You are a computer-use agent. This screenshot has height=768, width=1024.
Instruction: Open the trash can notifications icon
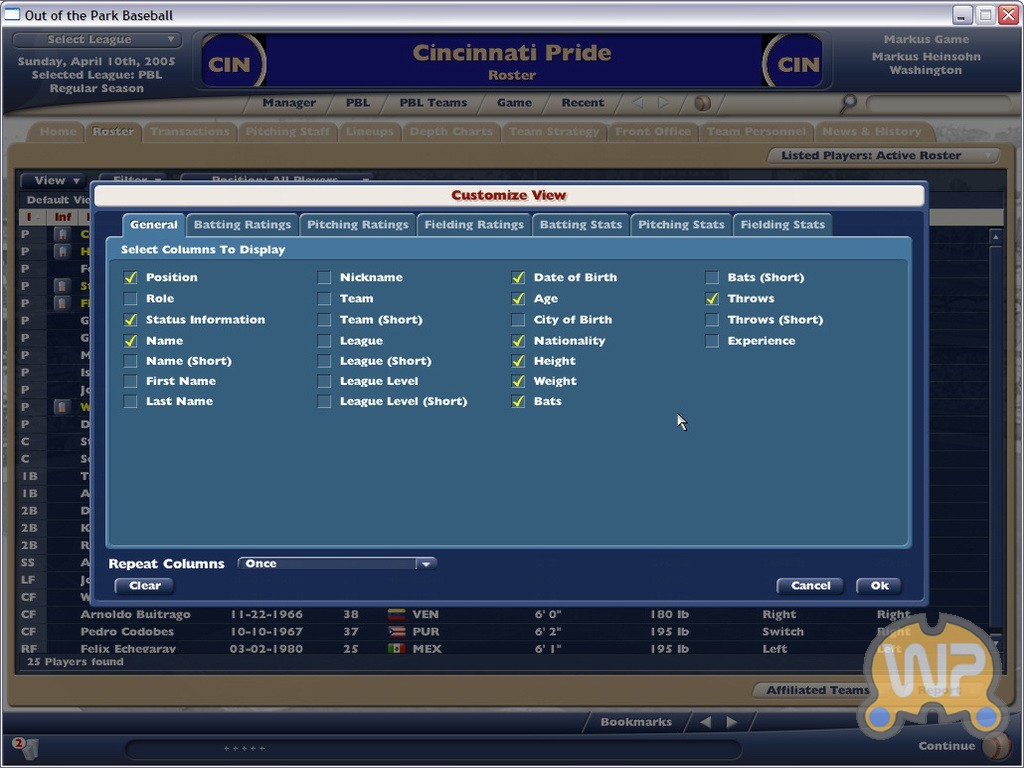(x=25, y=747)
